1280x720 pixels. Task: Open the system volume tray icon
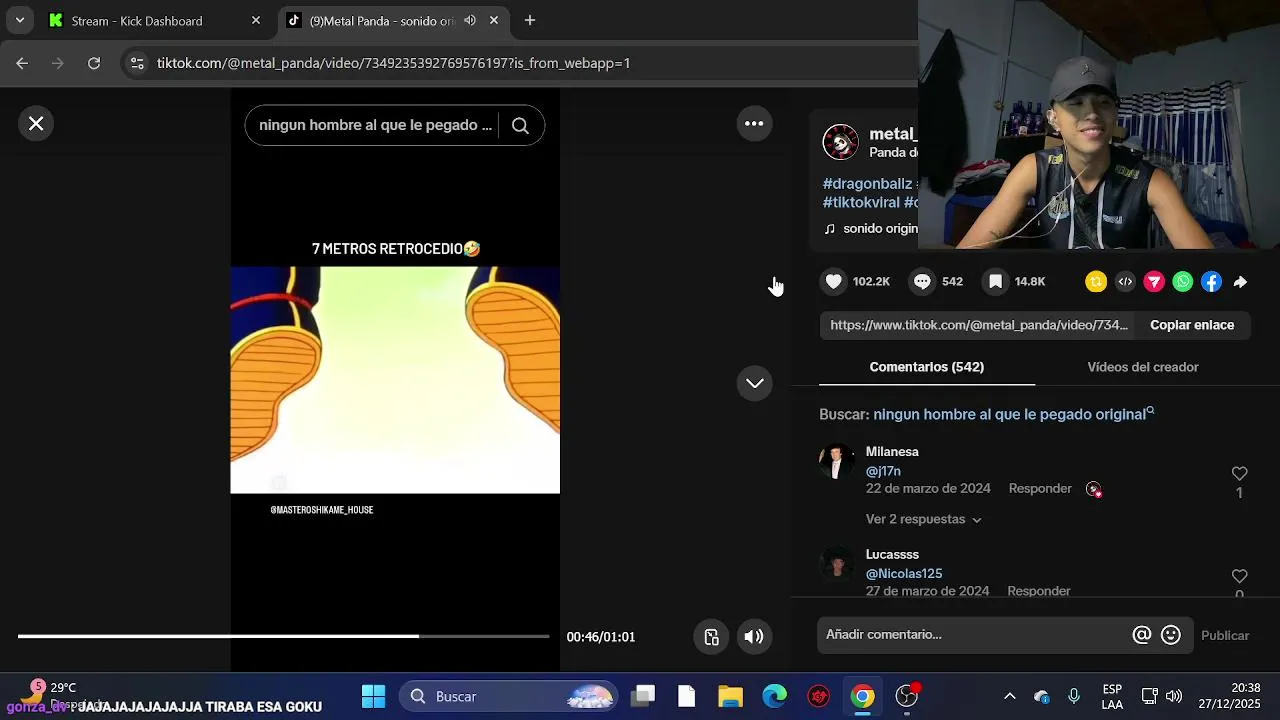point(1174,696)
